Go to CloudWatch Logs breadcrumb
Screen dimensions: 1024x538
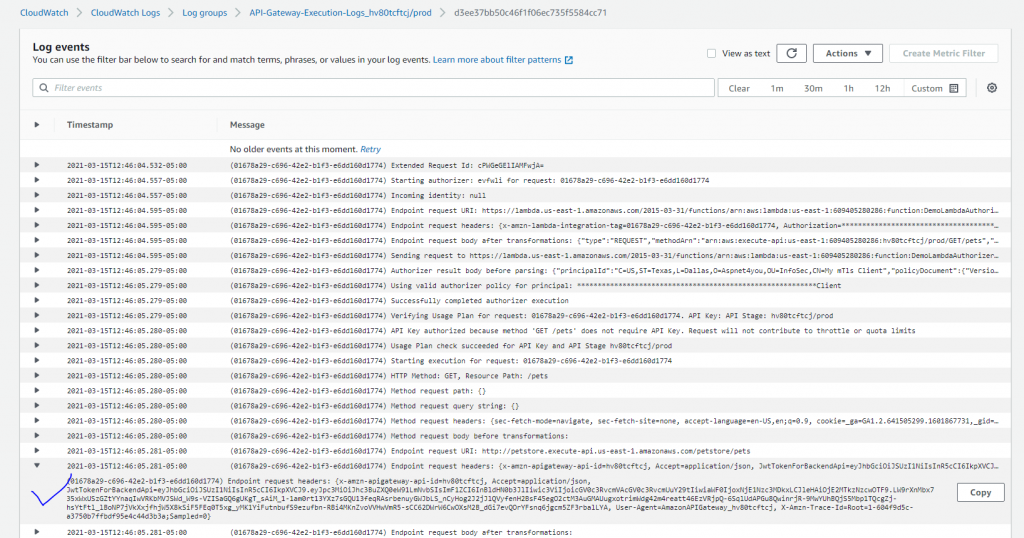pyautogui.click(x=125, y=12)
